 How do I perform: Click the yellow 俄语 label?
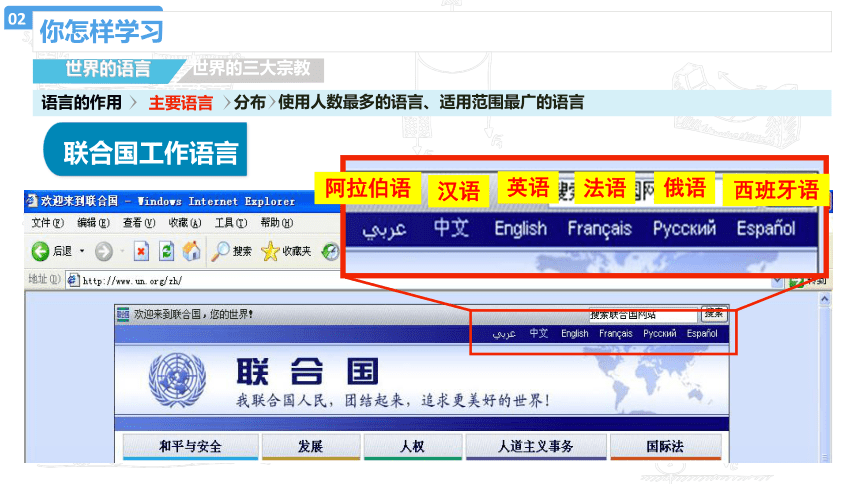coord(684,188)
